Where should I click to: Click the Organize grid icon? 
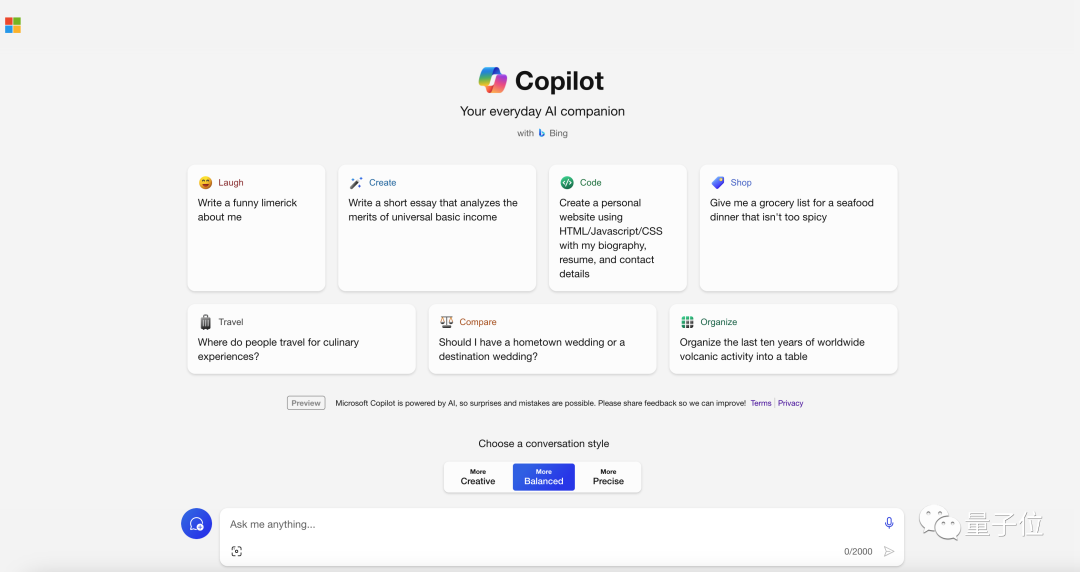coord(687,322)
